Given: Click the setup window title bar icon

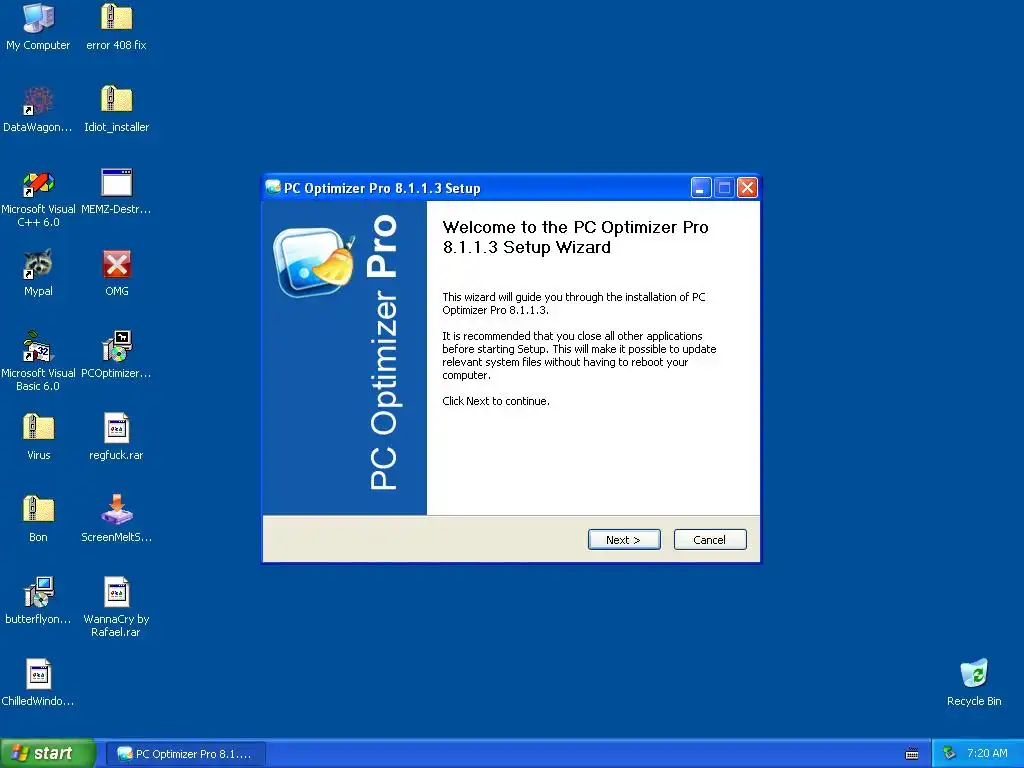Looking at the screenshot, I should pyautogui.click(x=273, y=187).
